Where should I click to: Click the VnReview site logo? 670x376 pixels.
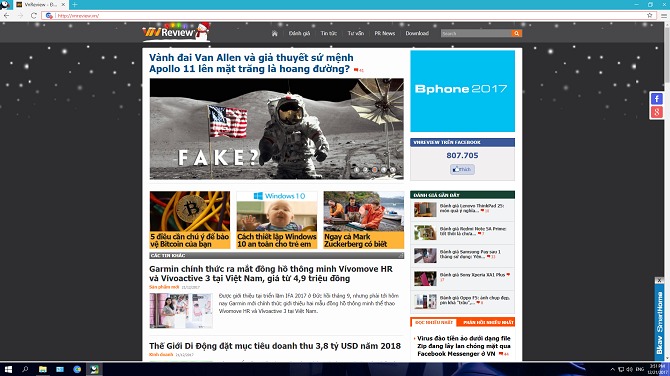pos(176,32)
